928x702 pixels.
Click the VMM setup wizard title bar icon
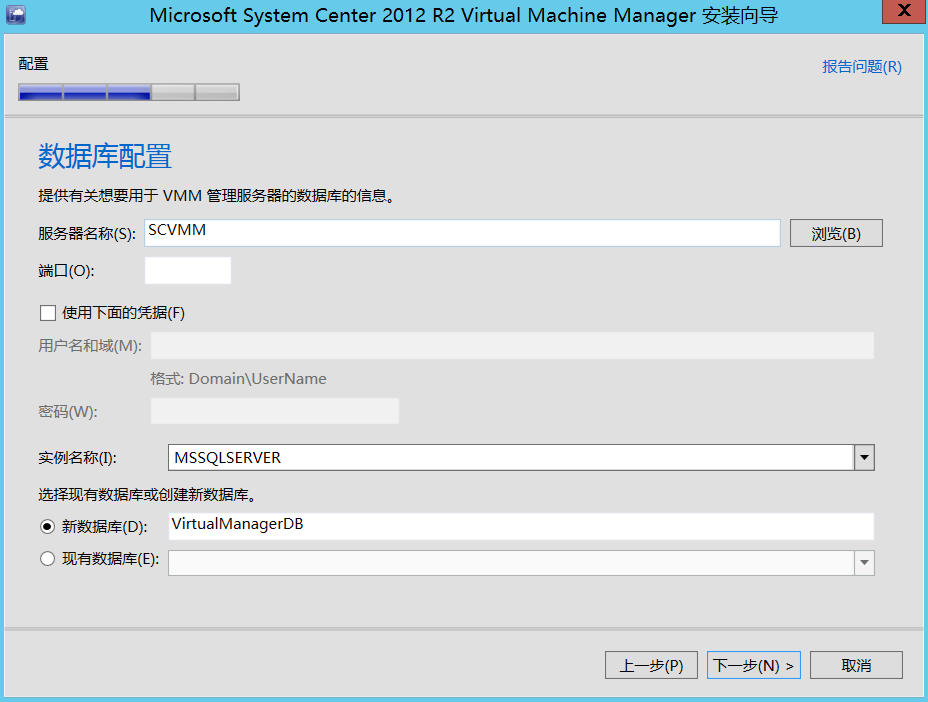pos(16,14)
